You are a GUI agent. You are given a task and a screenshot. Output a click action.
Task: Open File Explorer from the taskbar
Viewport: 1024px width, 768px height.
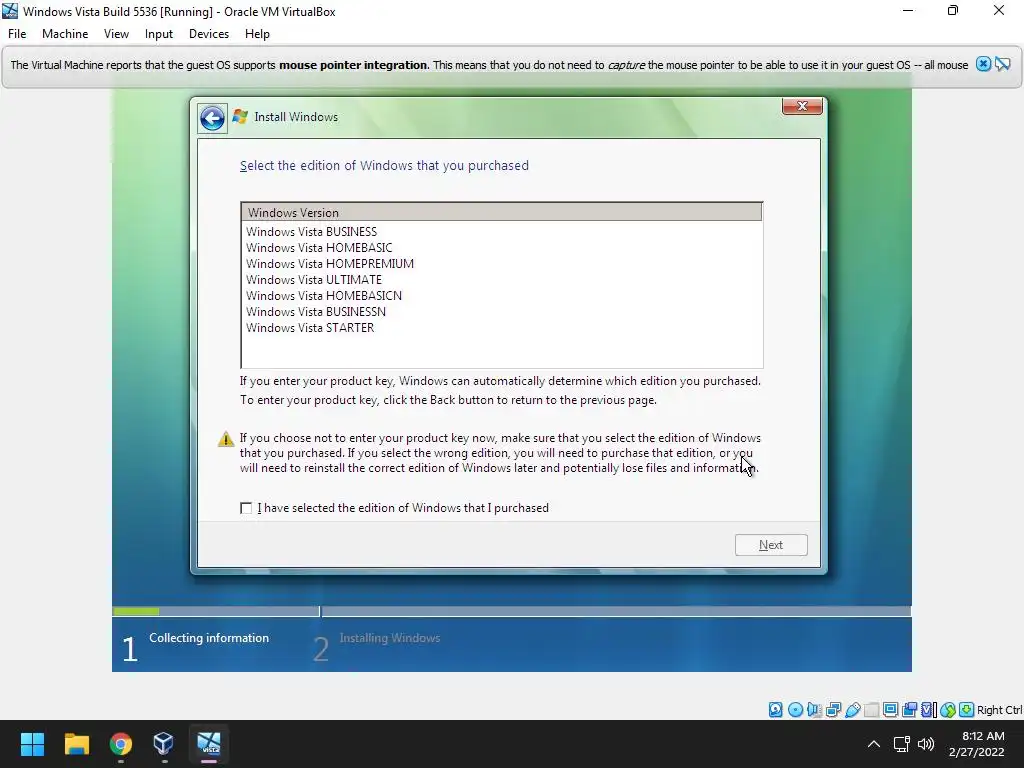click(x=76, y=744)
